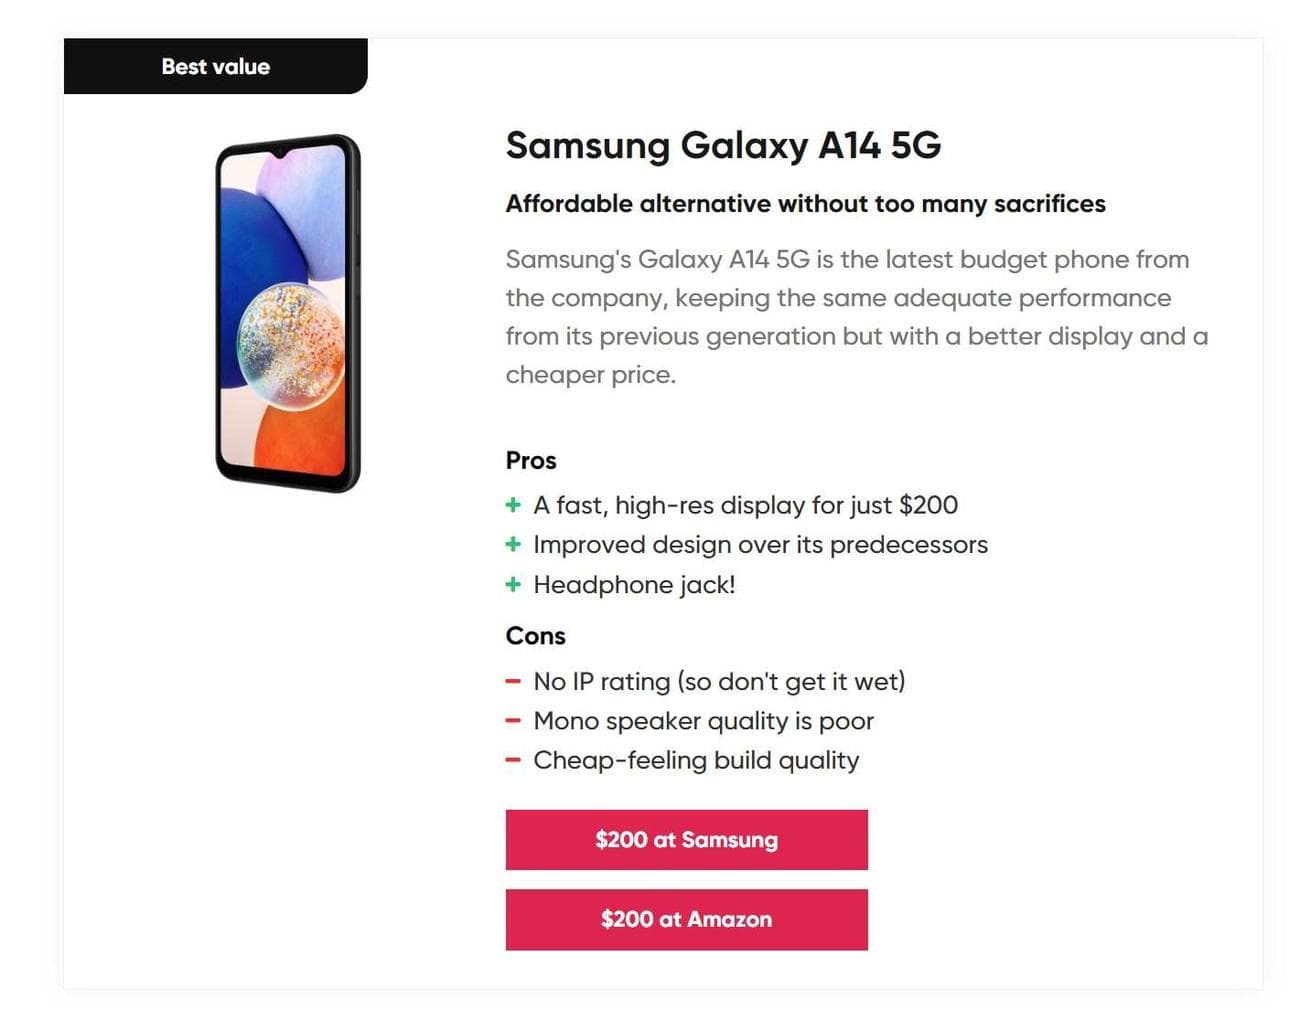Click the "Pros" heading
The width and height of the screenshot is (1300, 1009).
tap(531, 461)
